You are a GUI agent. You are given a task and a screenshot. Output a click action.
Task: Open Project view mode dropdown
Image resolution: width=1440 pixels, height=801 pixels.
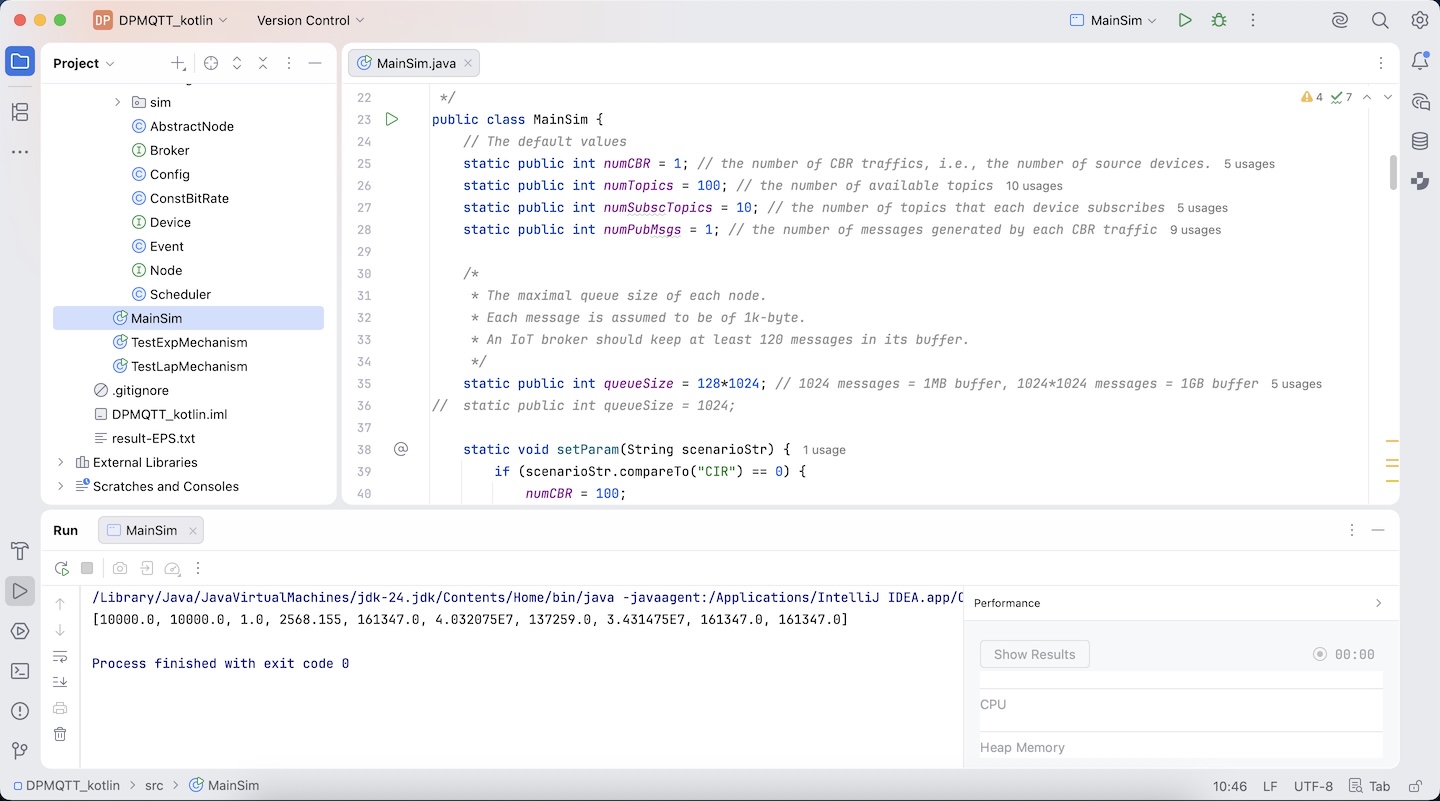84,63
